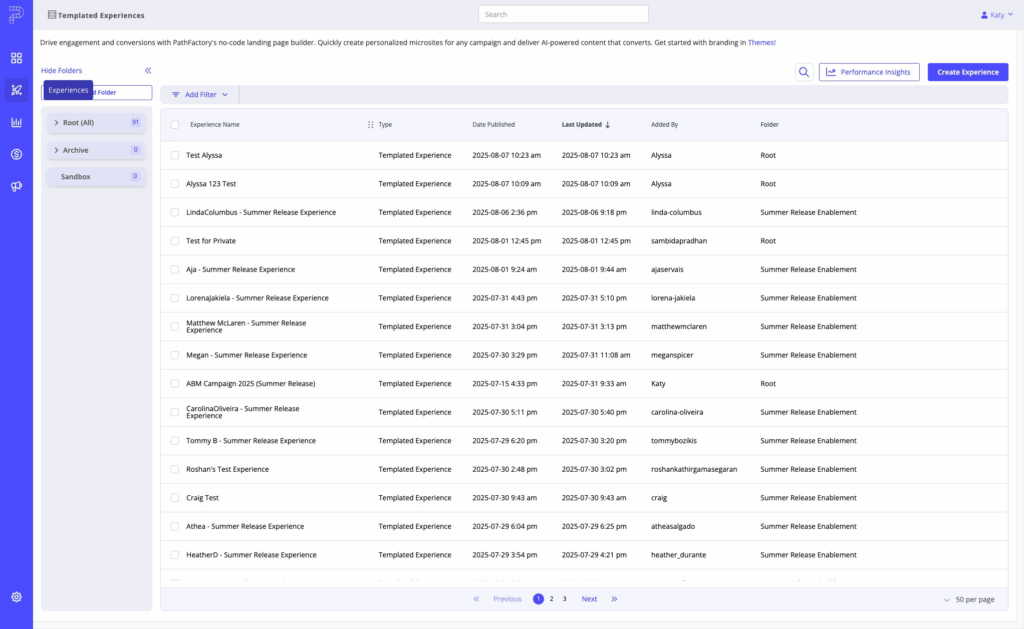Check the Roshan's Test Experience checkbox

(x=174, y=469)
